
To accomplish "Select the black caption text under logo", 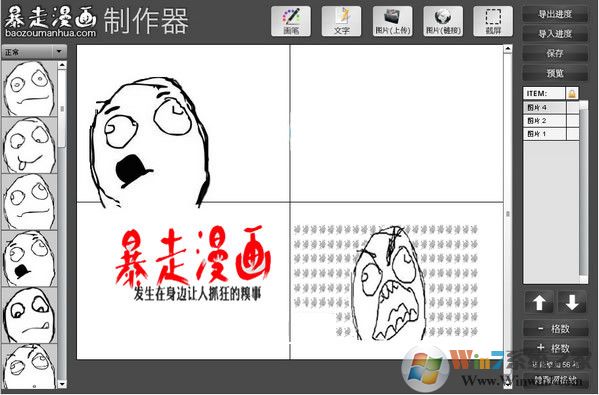I will pyautogui.click(x=198, y=295).
